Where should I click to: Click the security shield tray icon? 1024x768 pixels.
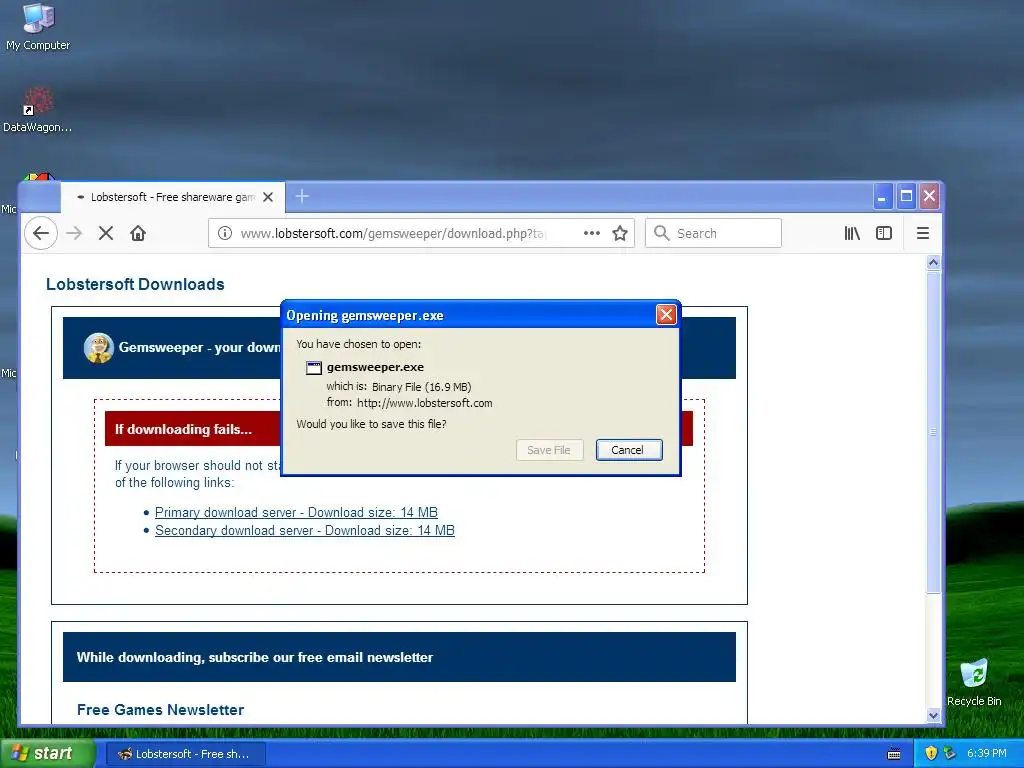(x=931, y=754)
